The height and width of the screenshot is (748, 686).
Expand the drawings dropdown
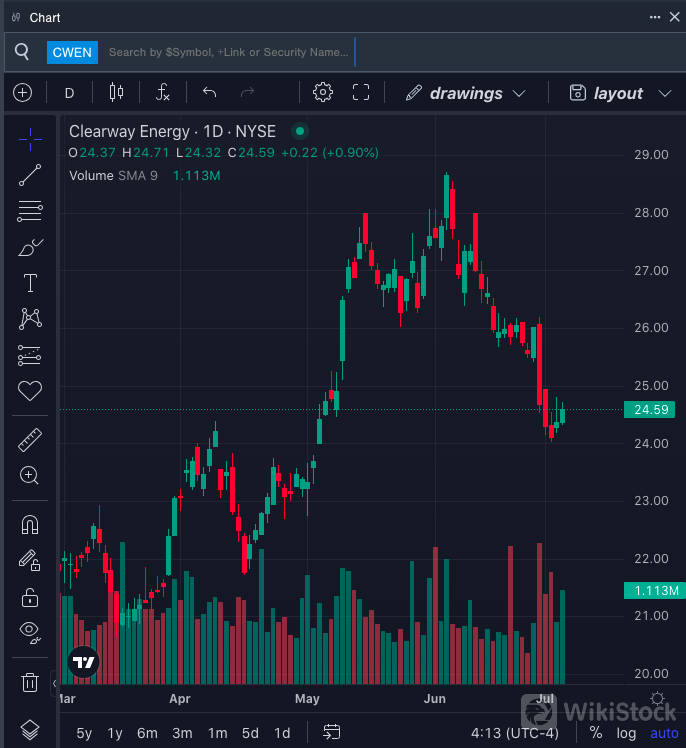(x=466, y=93)
